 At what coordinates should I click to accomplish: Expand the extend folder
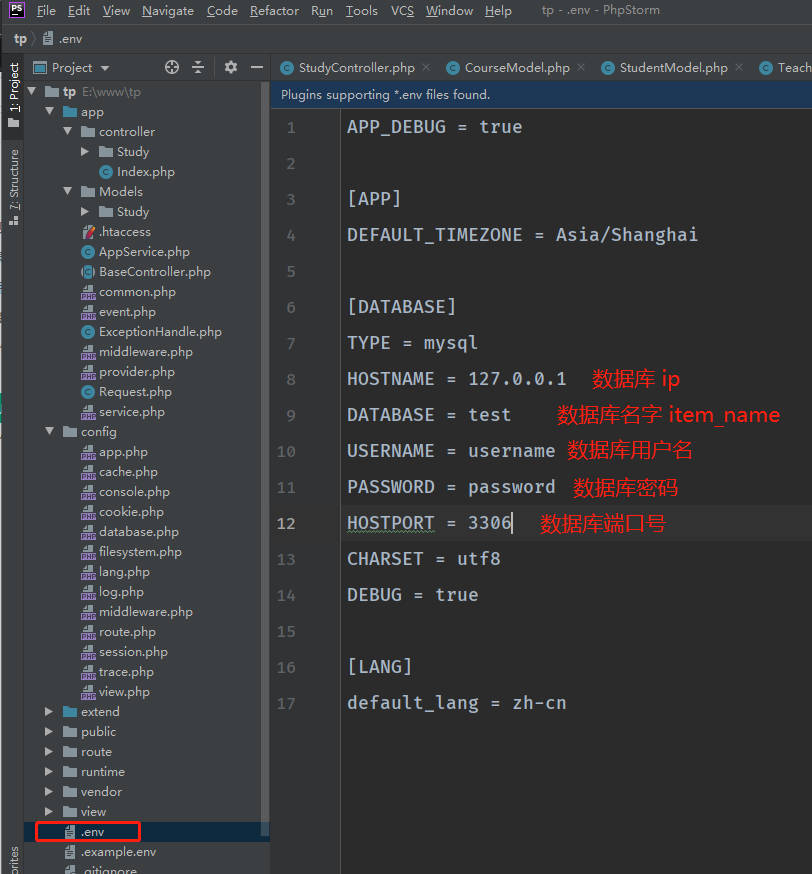49,712
